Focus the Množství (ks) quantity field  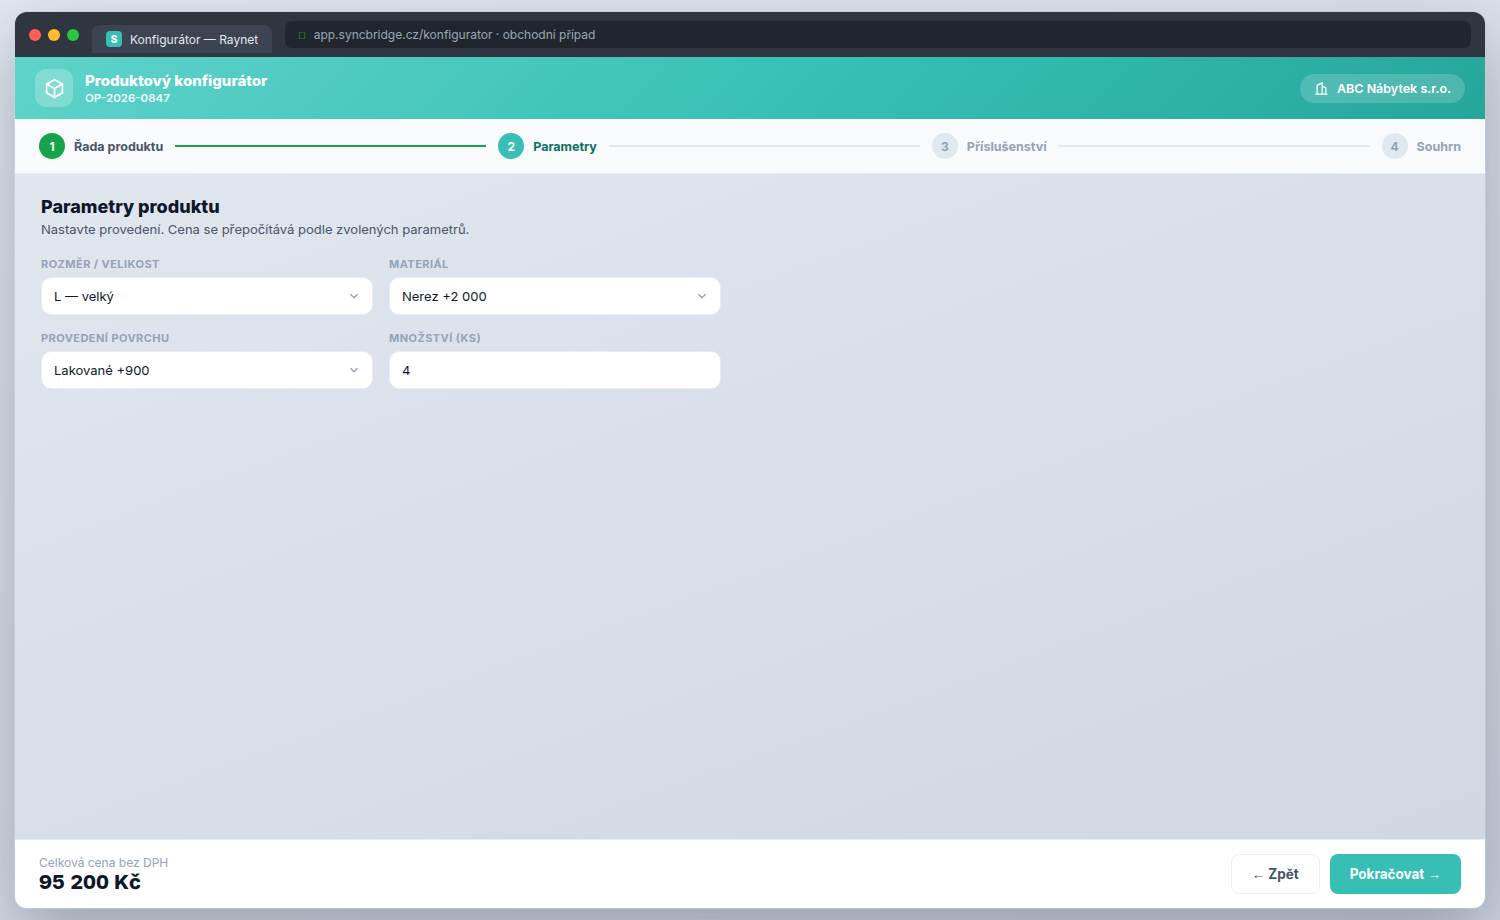(554, 370)
